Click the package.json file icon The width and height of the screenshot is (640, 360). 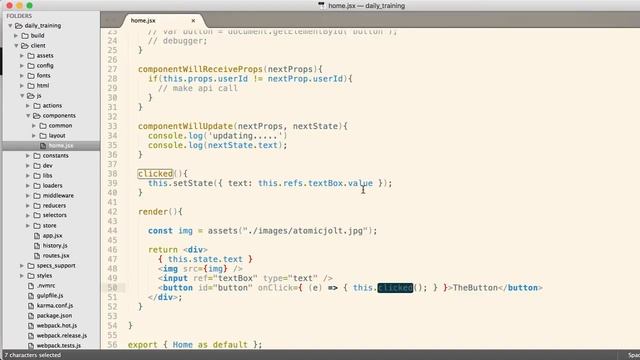[x=31, y=316]
